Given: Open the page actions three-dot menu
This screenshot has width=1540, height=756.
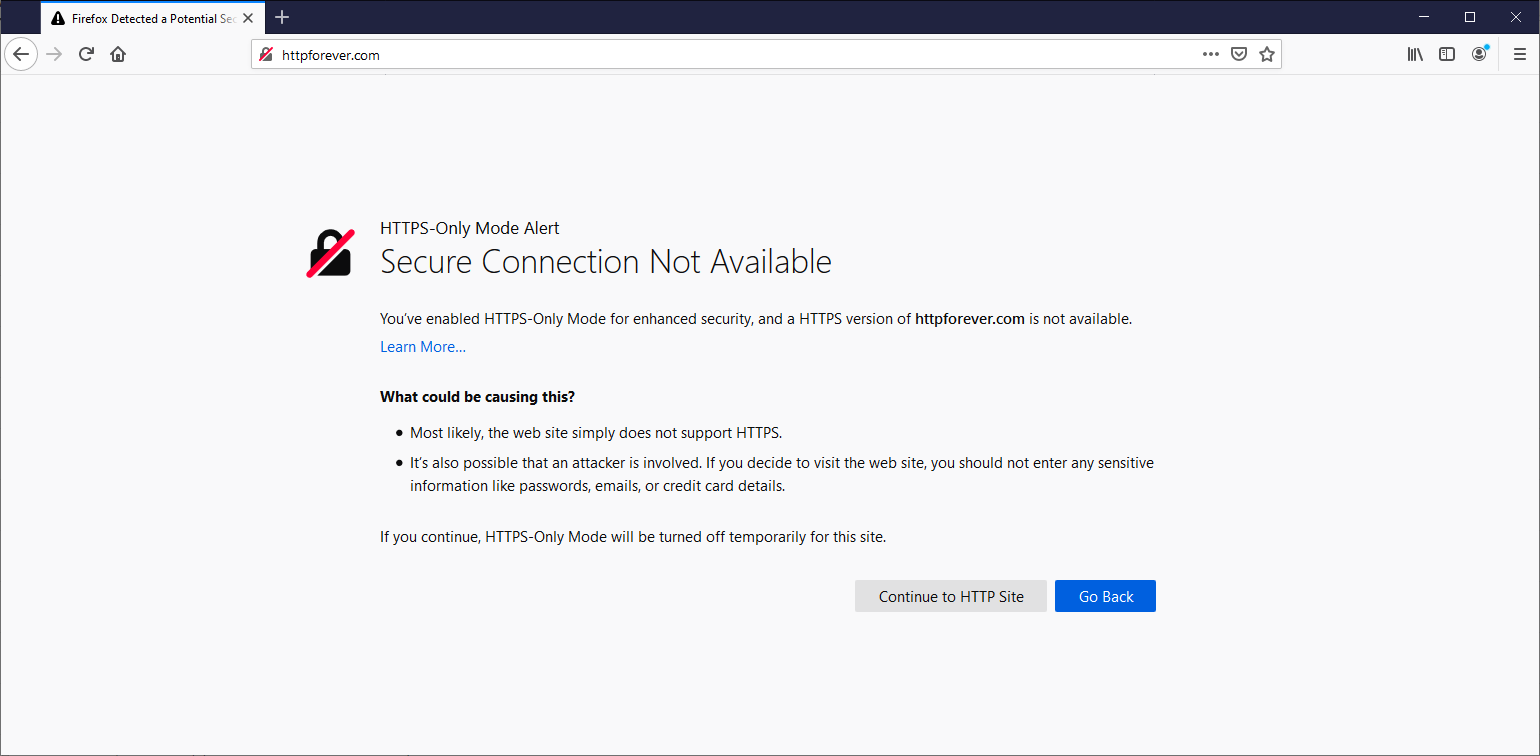Looking at the screenshot, I should [x=1210, y=54].
